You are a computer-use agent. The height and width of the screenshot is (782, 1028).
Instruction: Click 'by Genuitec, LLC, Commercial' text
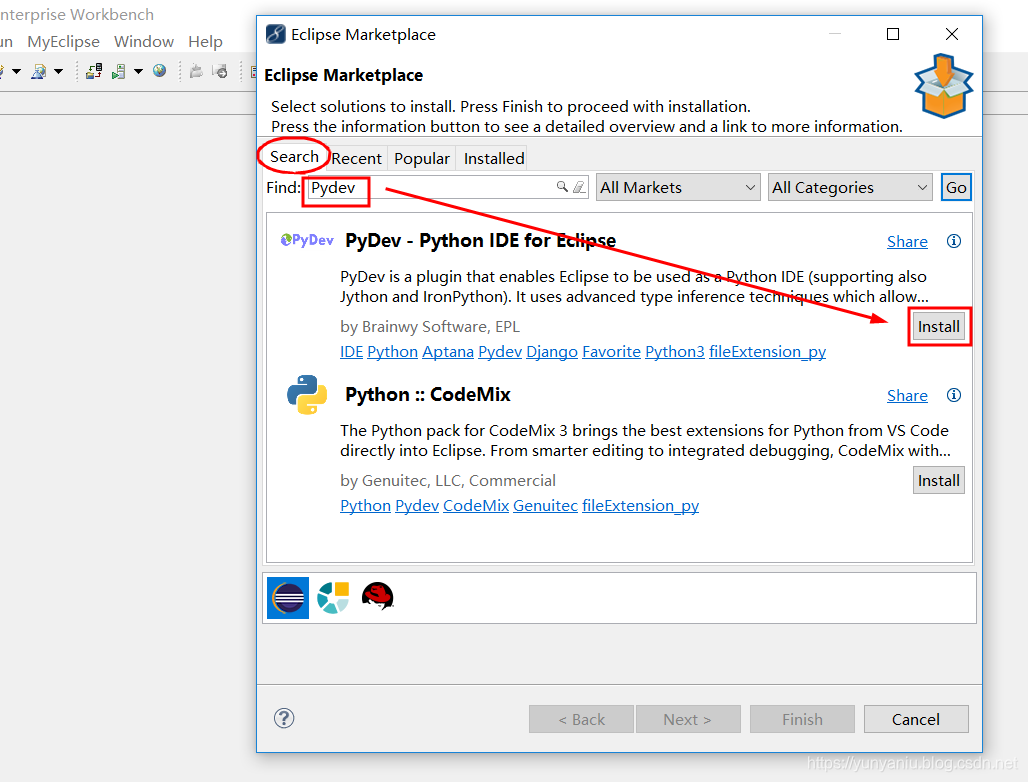(x=448, y=480)
